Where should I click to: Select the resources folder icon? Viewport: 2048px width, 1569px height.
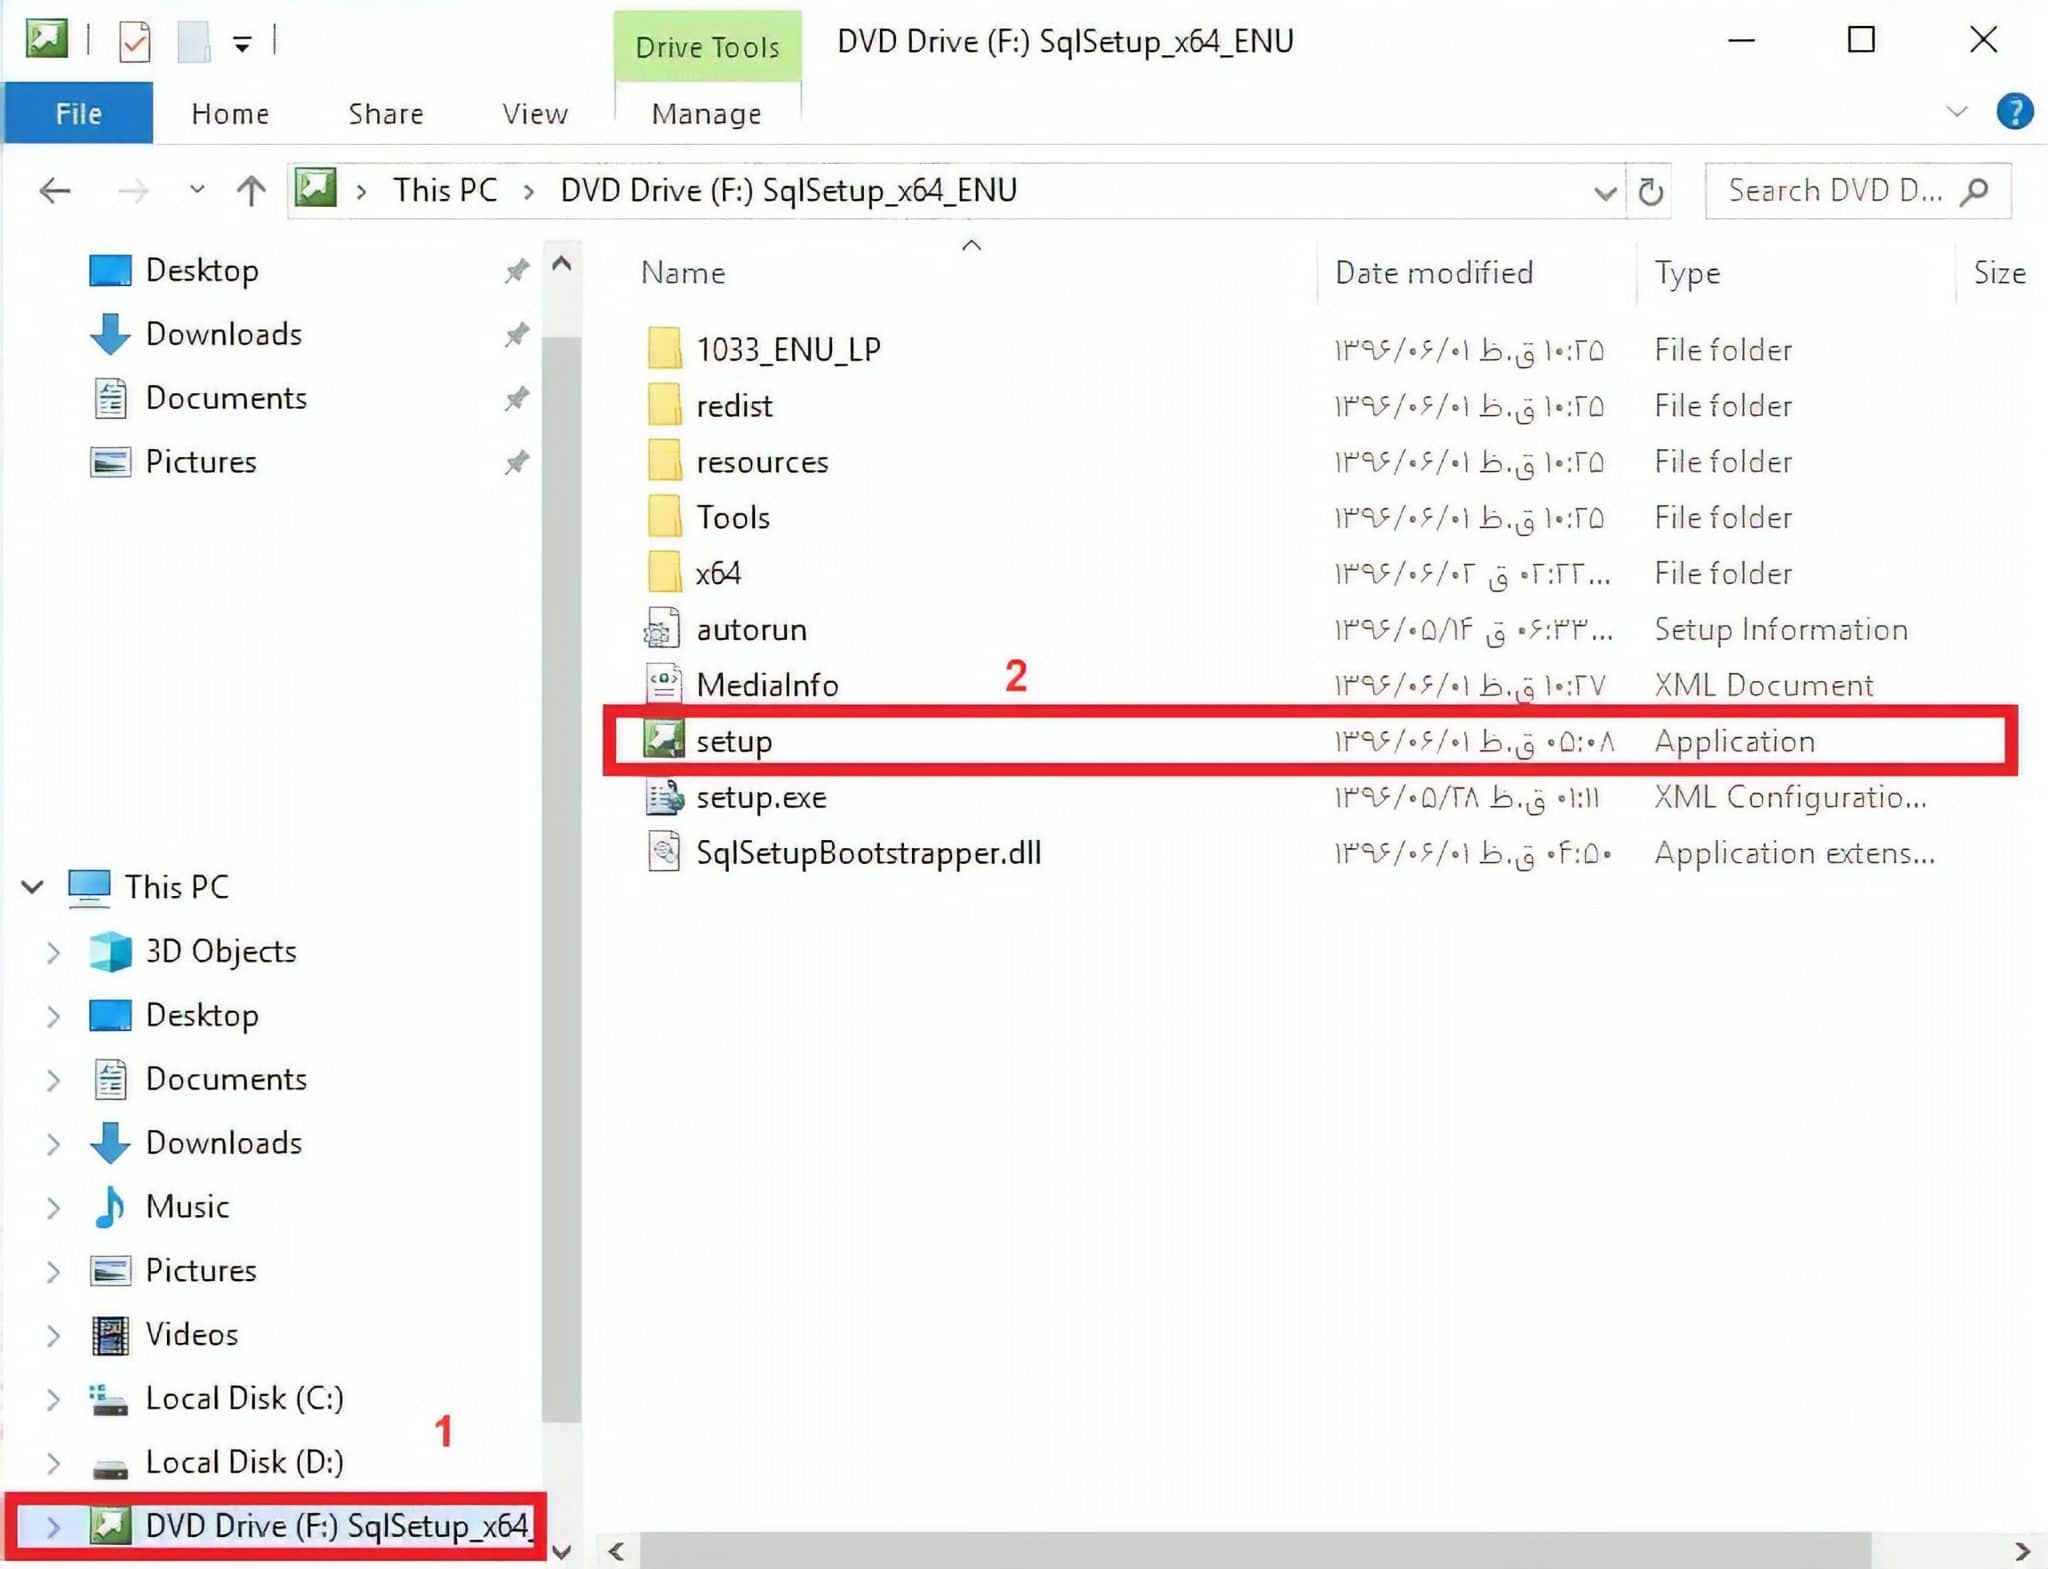664,460
